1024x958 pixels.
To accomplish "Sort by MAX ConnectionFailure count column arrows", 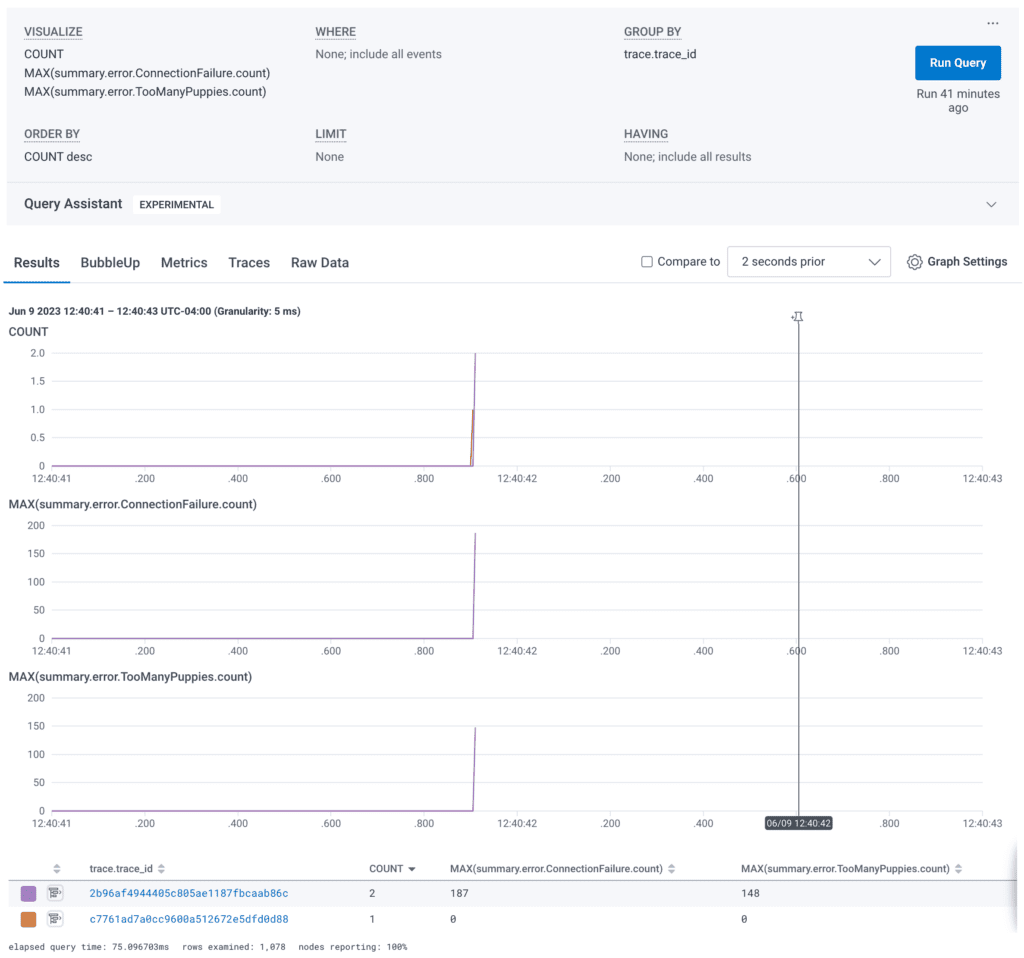I will pyautogui.click(x=671, y=869).
